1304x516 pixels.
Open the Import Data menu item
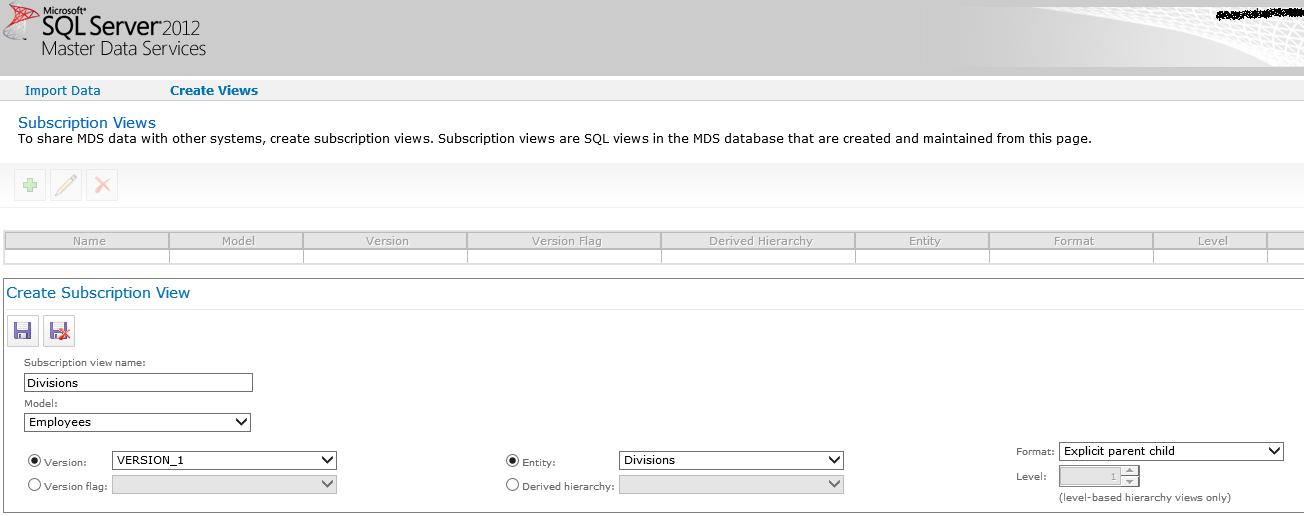[x=62, y=90]
